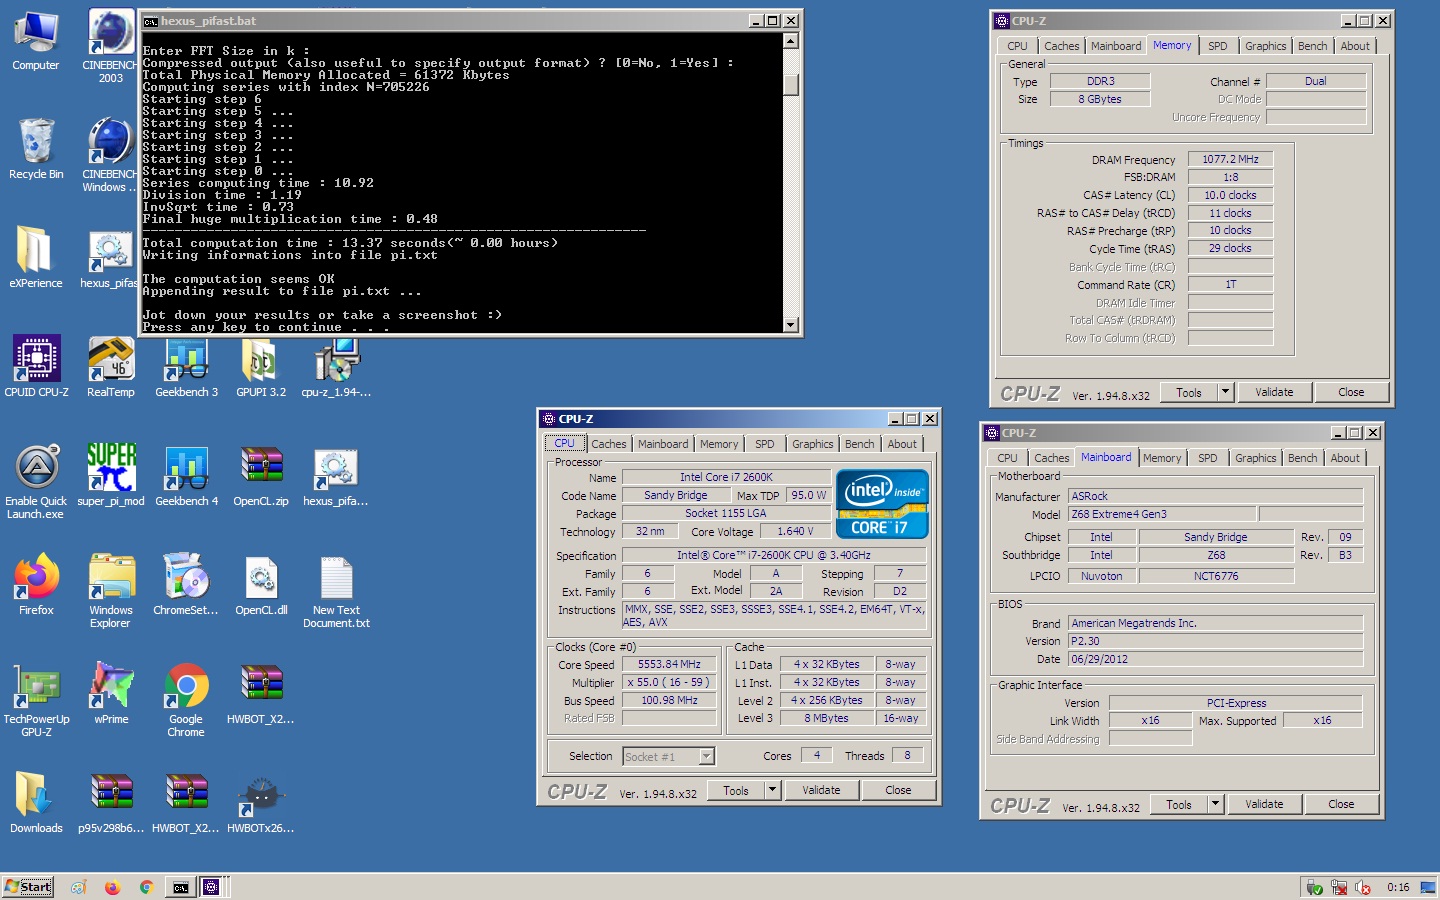
Task: Switch to the CPU-Z taskbar button
Action: point(212,887)
